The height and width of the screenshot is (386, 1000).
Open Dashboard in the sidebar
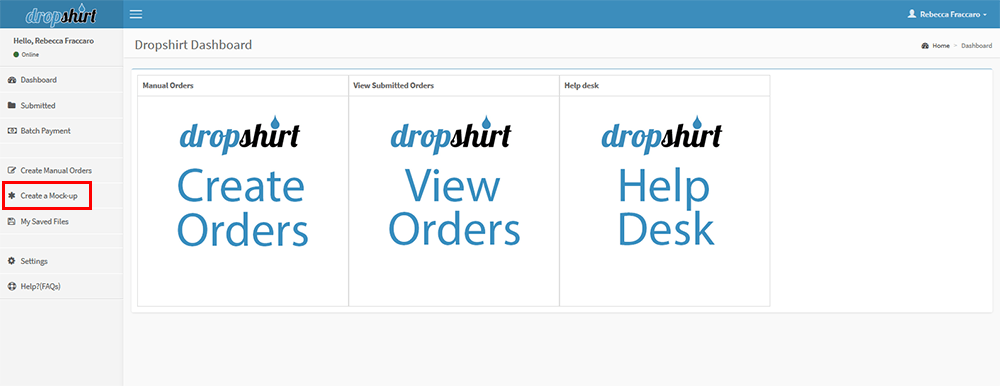pos(61,80)
